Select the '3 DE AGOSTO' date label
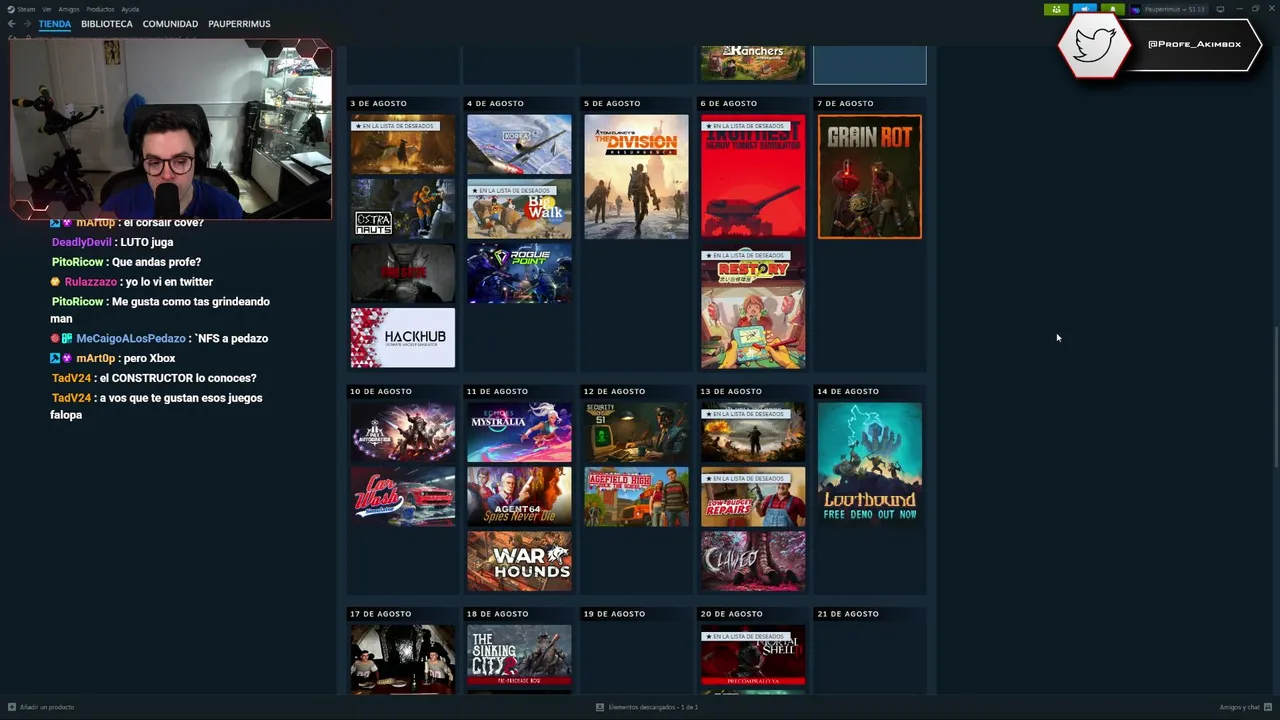 click(x=378, y=103)
